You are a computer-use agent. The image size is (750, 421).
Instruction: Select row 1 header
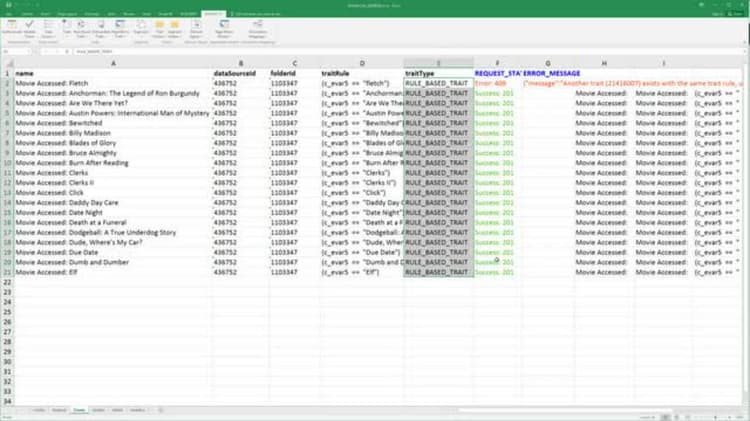[7, 73]
